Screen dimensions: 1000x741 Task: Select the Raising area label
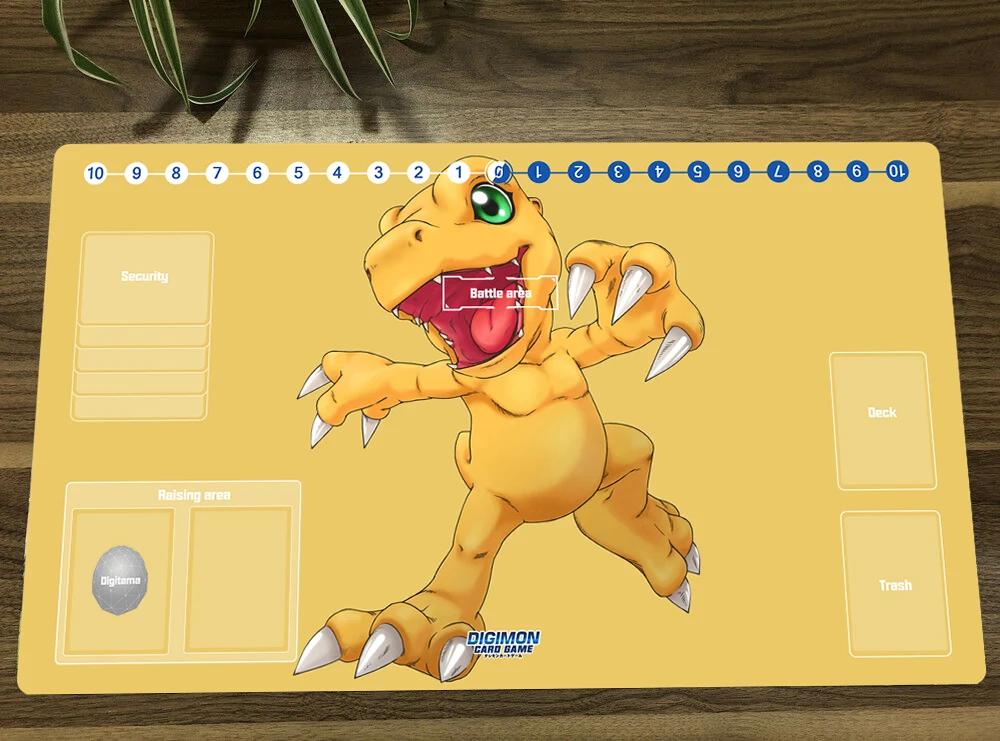coord(192,493)
